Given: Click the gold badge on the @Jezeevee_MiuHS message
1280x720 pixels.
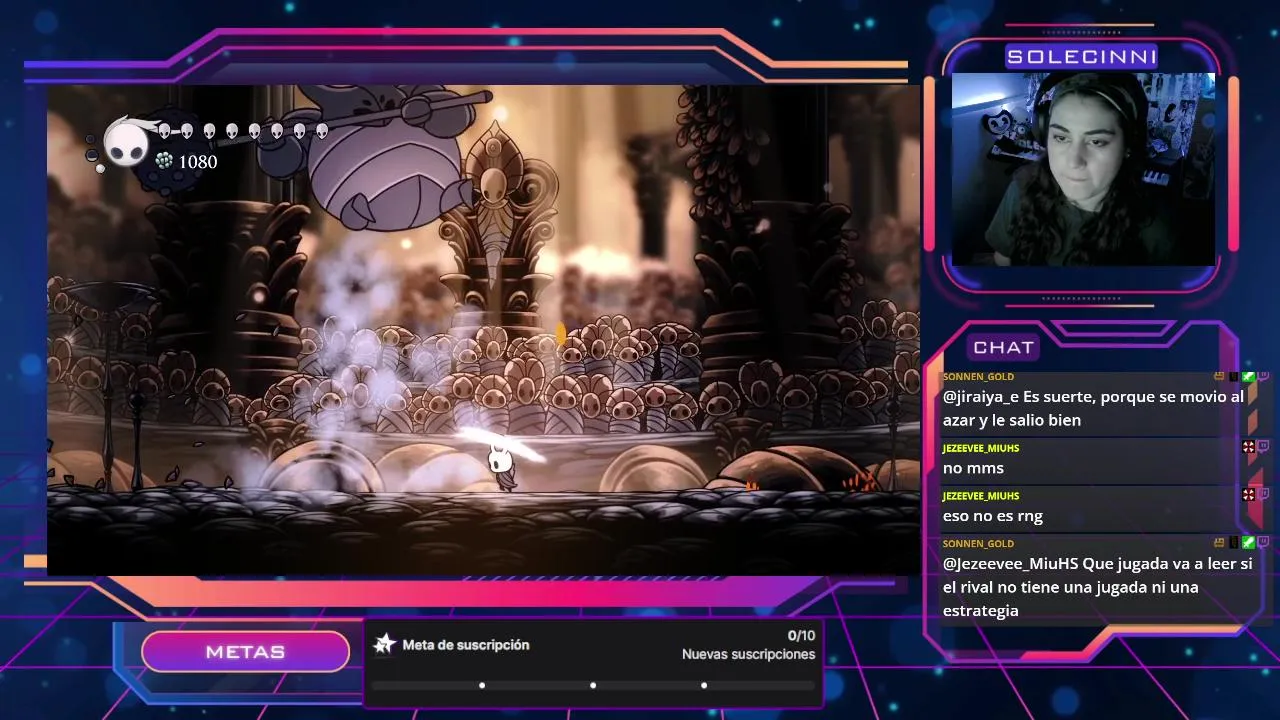Looking at the screenshot, I should pos(1219,543).
